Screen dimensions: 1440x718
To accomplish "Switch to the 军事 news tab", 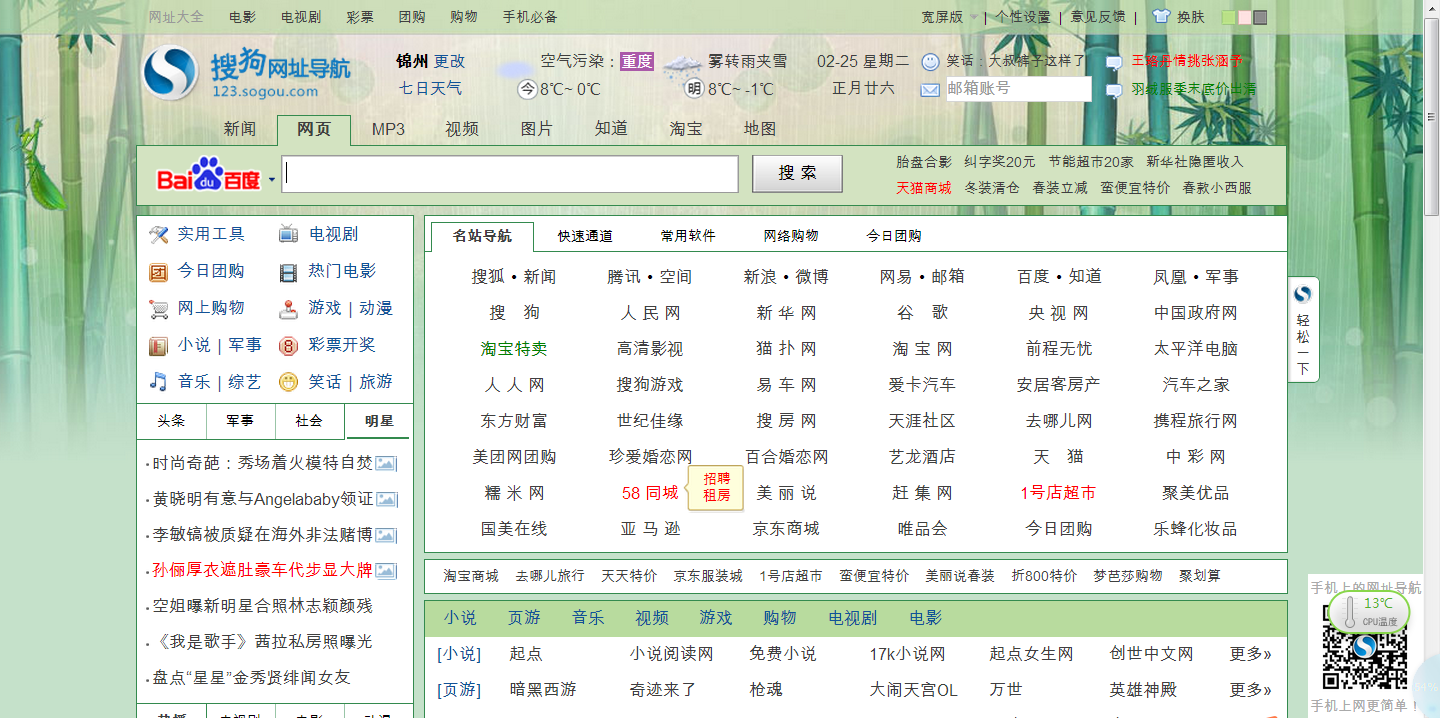I will tap(240, 421).
